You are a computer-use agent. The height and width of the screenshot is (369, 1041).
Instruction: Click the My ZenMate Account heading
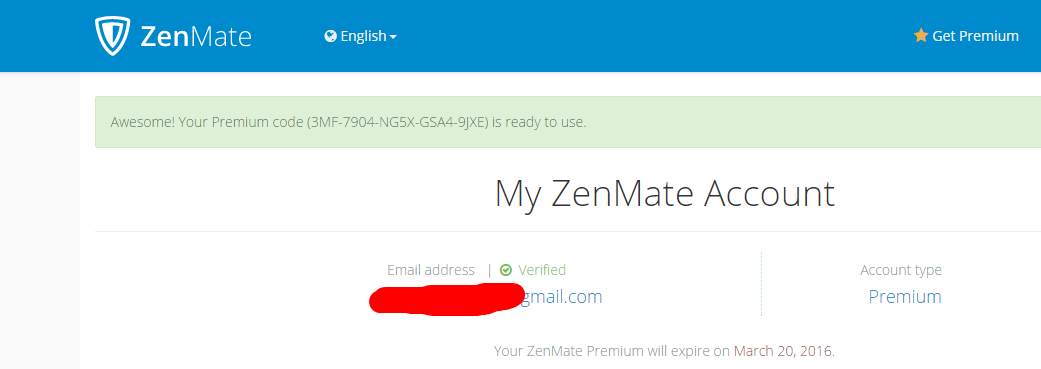[x=665, y=194]
